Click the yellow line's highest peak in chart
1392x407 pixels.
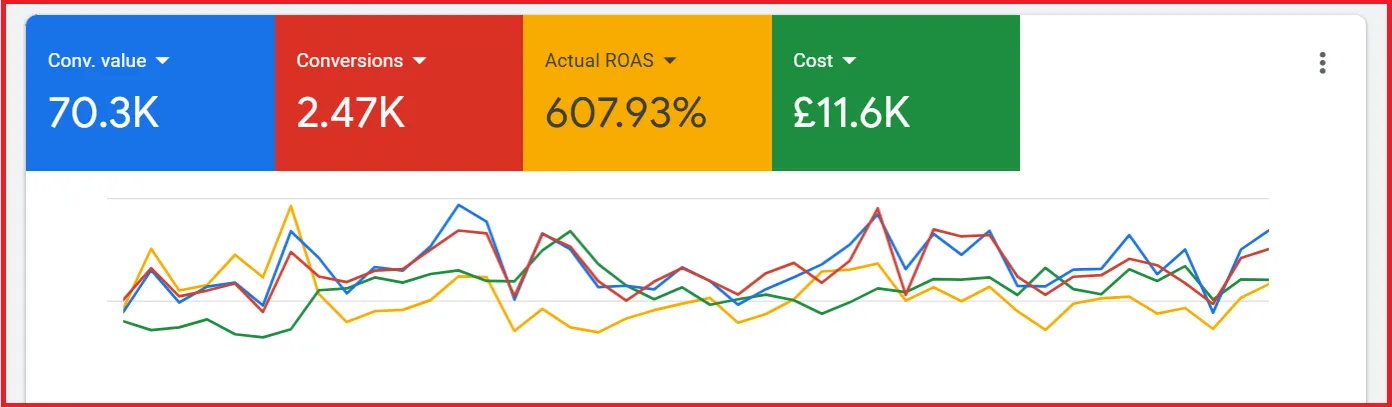coord(291,206)
